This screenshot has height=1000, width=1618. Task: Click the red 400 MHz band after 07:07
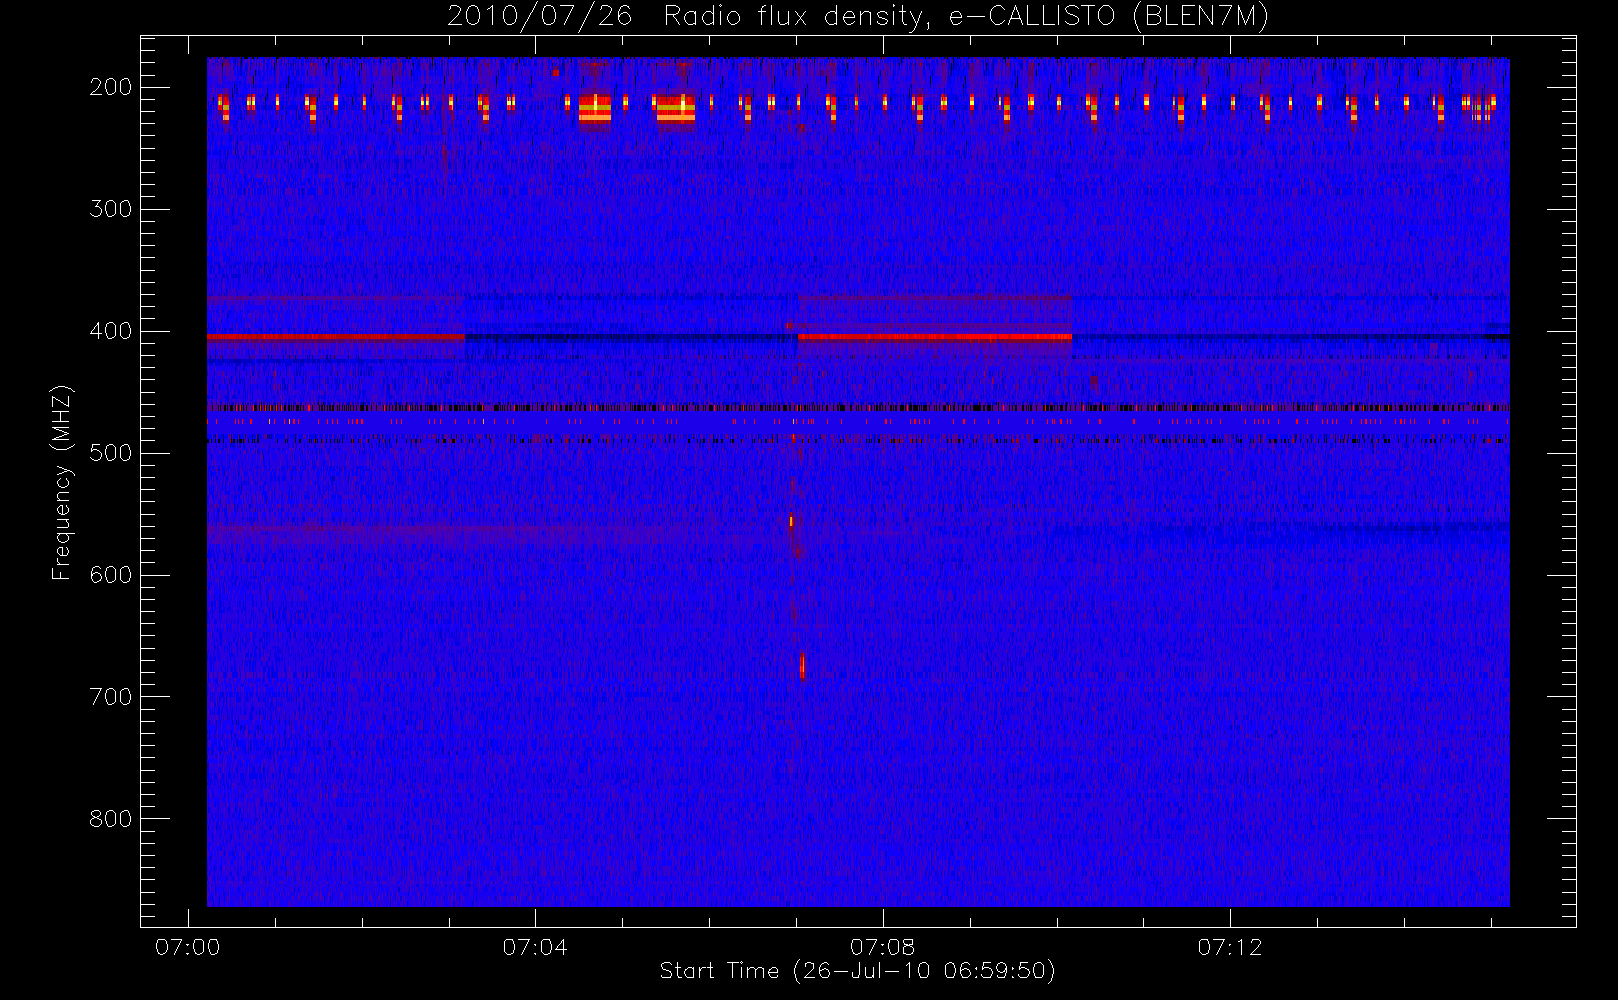tap(935, 337)
